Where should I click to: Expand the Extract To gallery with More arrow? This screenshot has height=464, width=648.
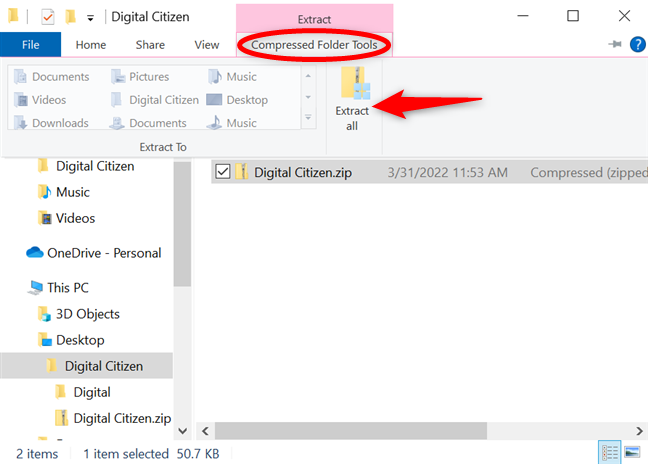click(308, 118)
